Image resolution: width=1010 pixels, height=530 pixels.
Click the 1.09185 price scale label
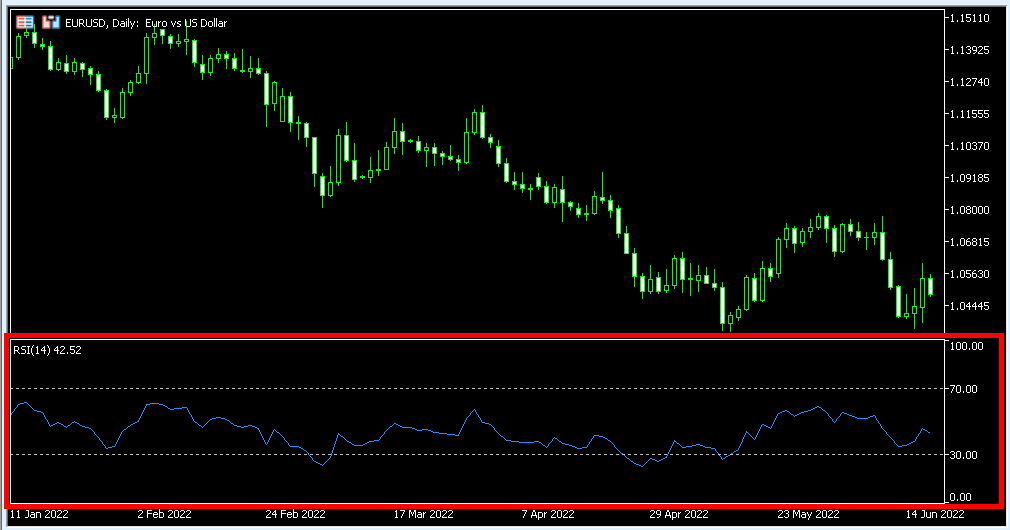(x=969, y=178)
